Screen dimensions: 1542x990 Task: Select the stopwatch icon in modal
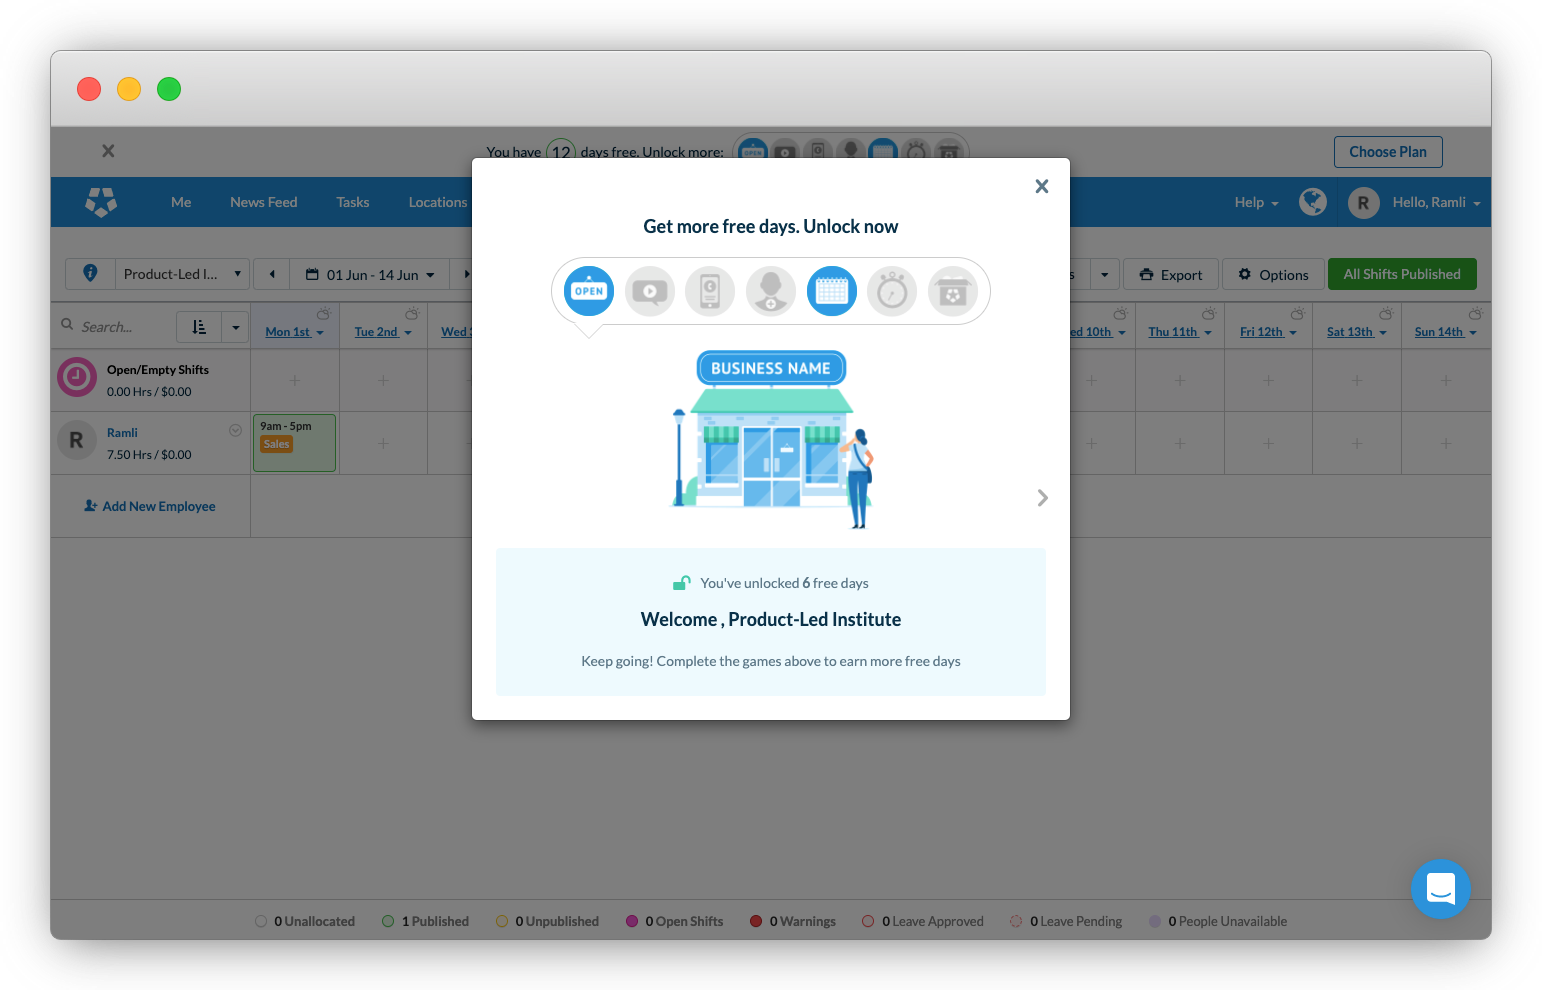892,291
